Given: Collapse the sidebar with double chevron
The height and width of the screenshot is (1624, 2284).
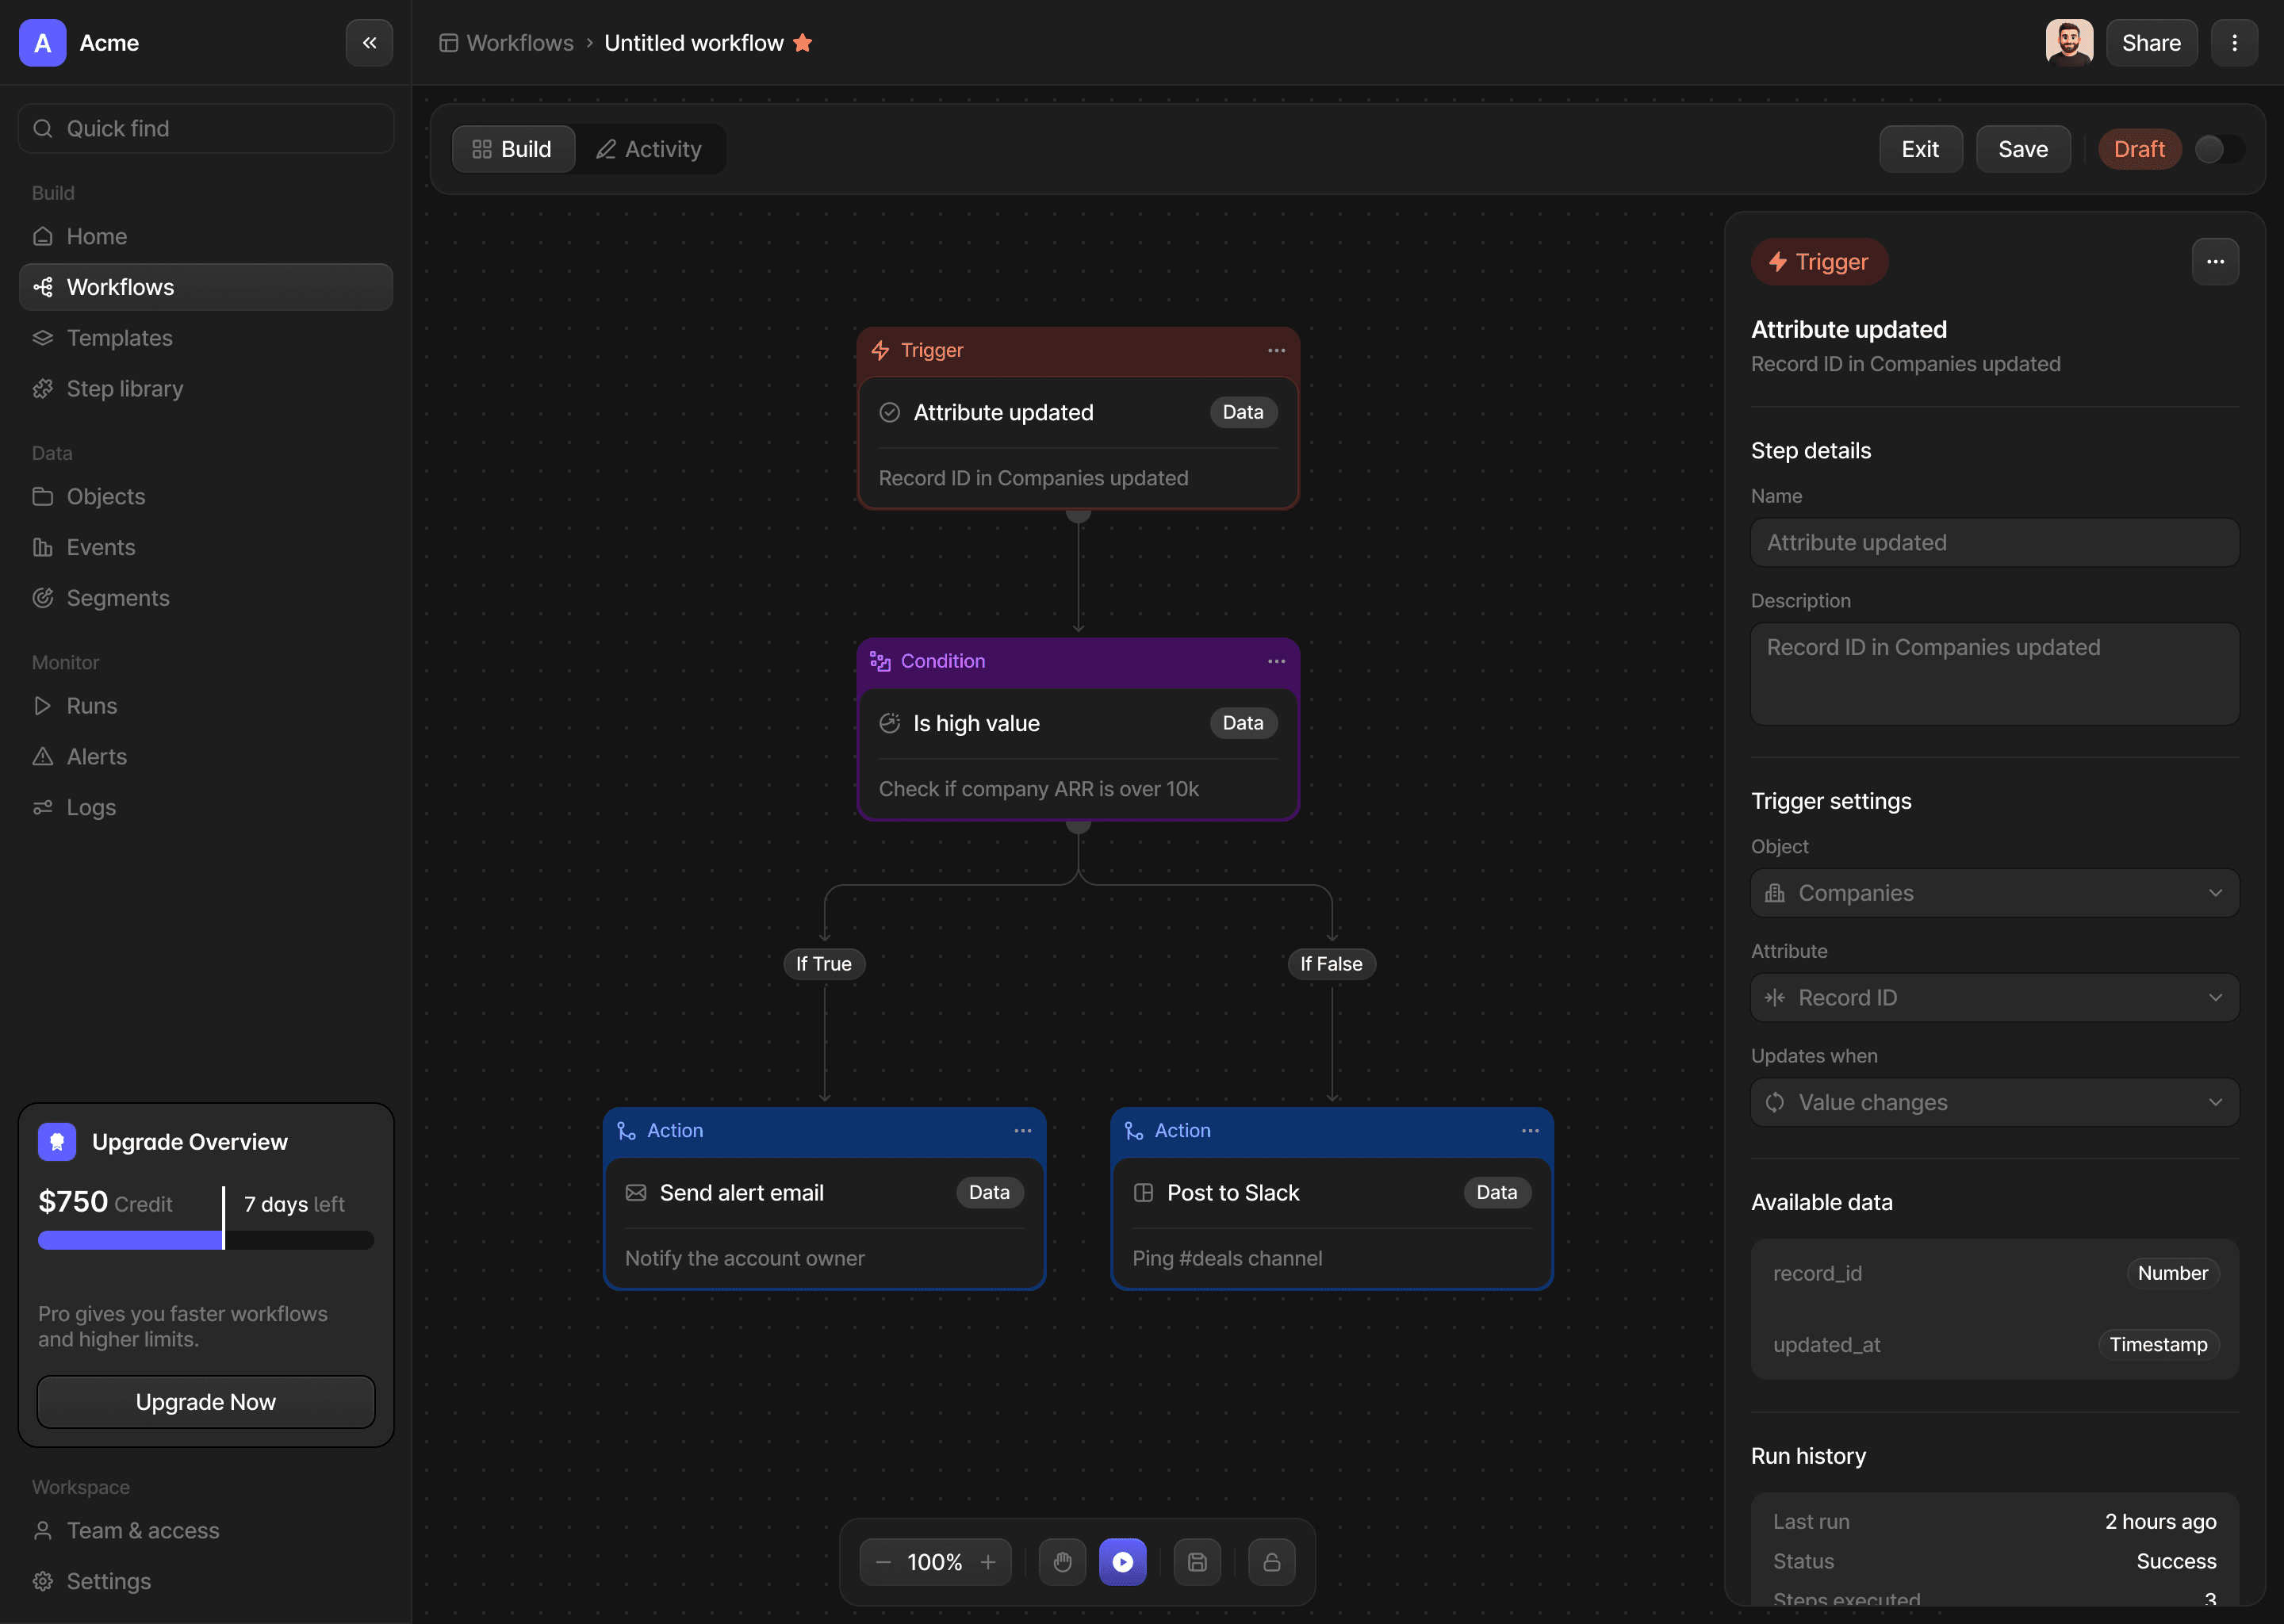Looking at the screenshot, I should 369,43.
